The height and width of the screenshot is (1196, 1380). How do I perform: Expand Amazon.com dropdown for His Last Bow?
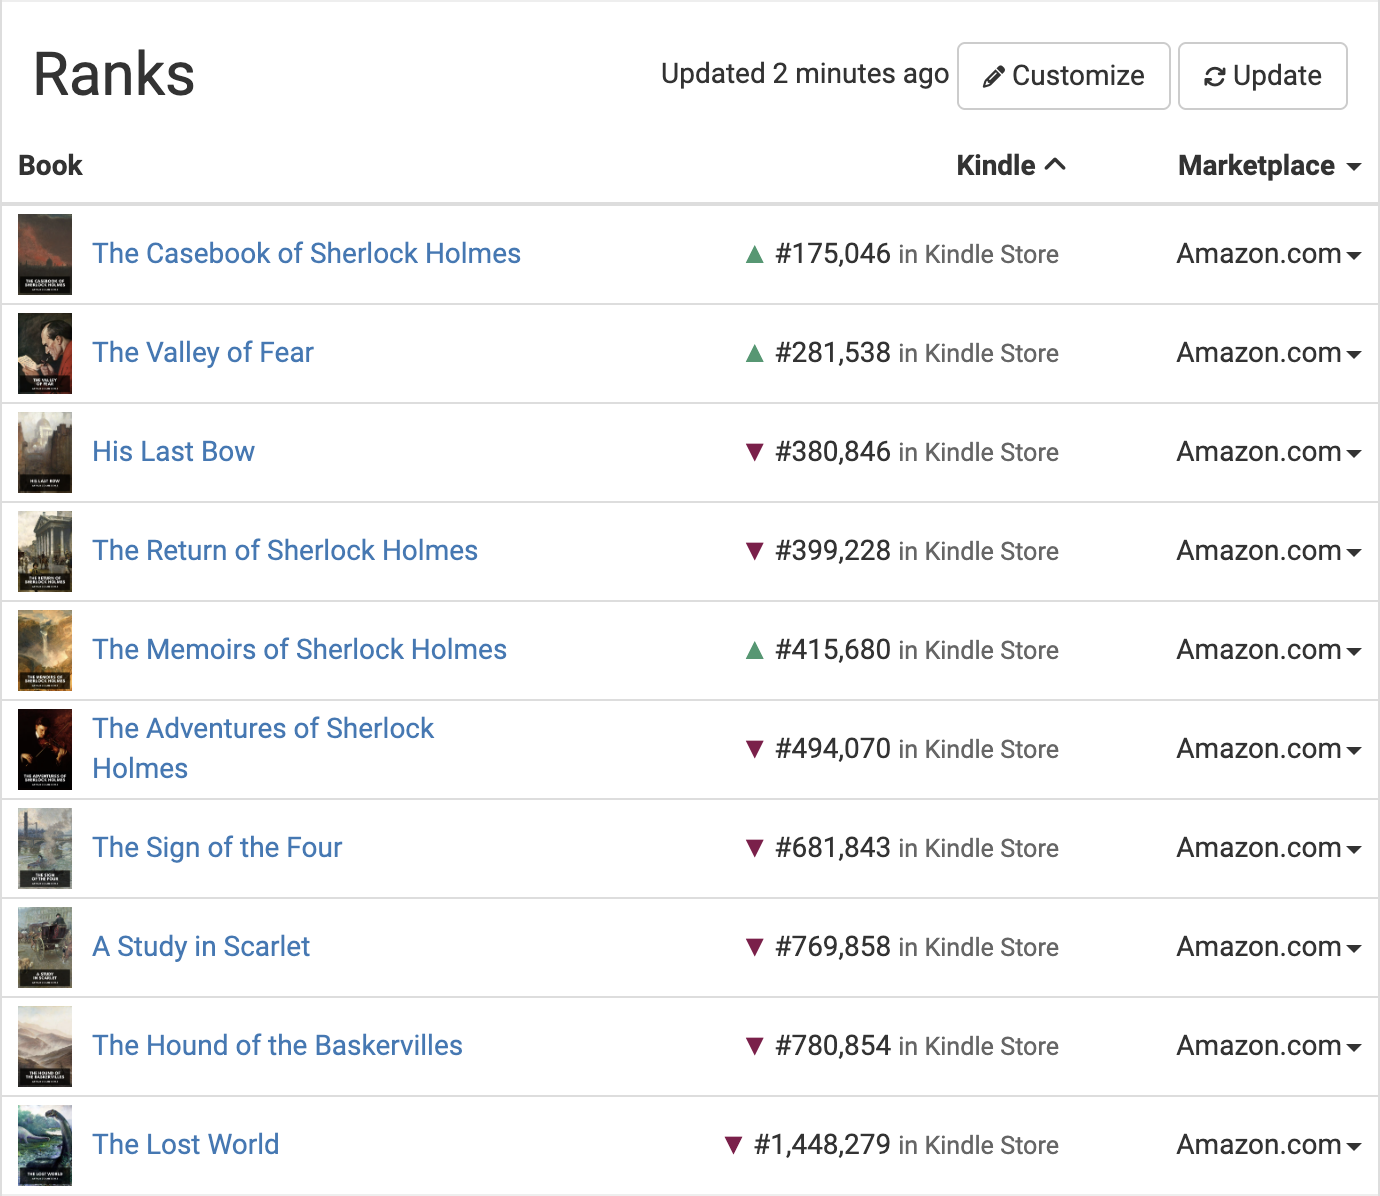click(1269, 452)
